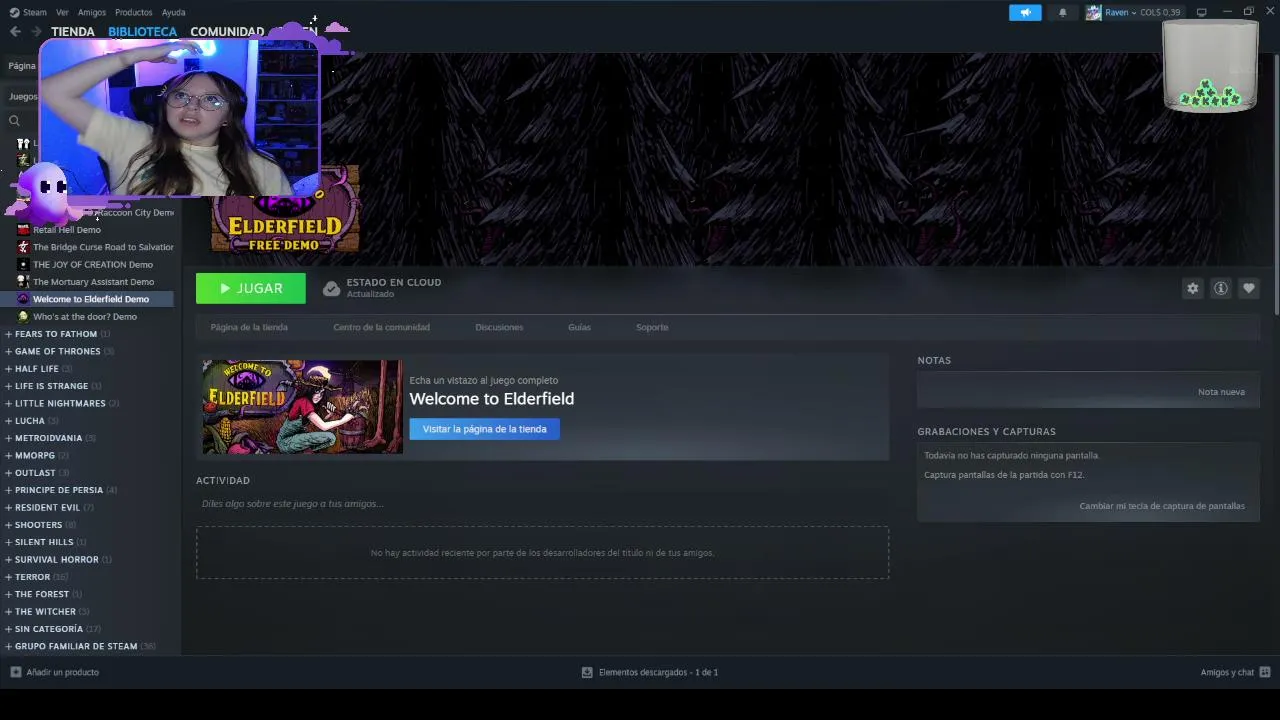Switch to the BIBLIOTECA section
Viewport: 1280px width, 720px height.
[142, 32]
